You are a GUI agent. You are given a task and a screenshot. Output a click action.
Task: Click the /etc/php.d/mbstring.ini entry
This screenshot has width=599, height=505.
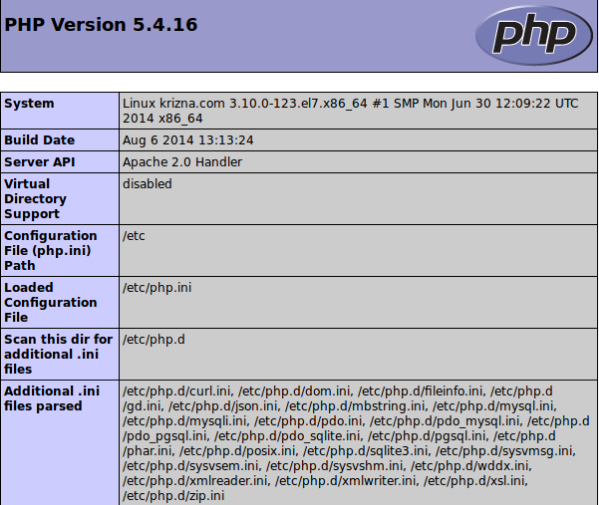point(355,406)
